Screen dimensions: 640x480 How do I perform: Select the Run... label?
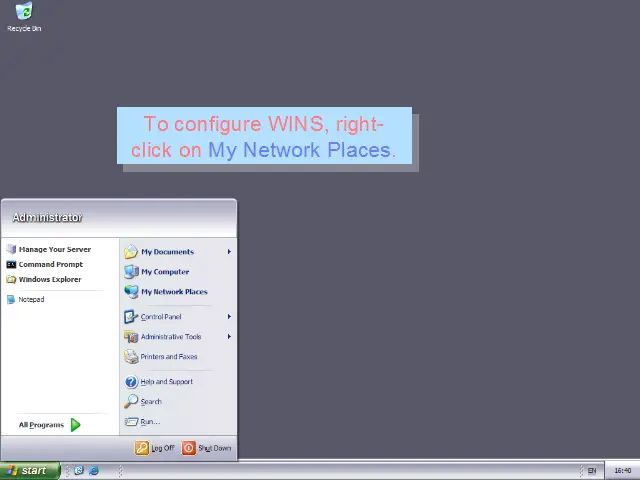(x=150, y=422)
